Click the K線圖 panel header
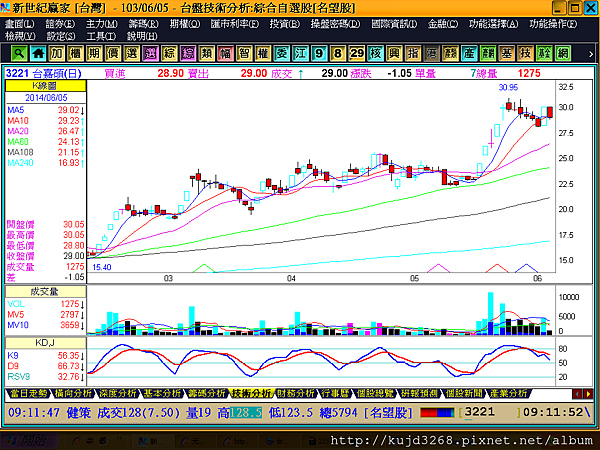600x450 pixels. 46,86
